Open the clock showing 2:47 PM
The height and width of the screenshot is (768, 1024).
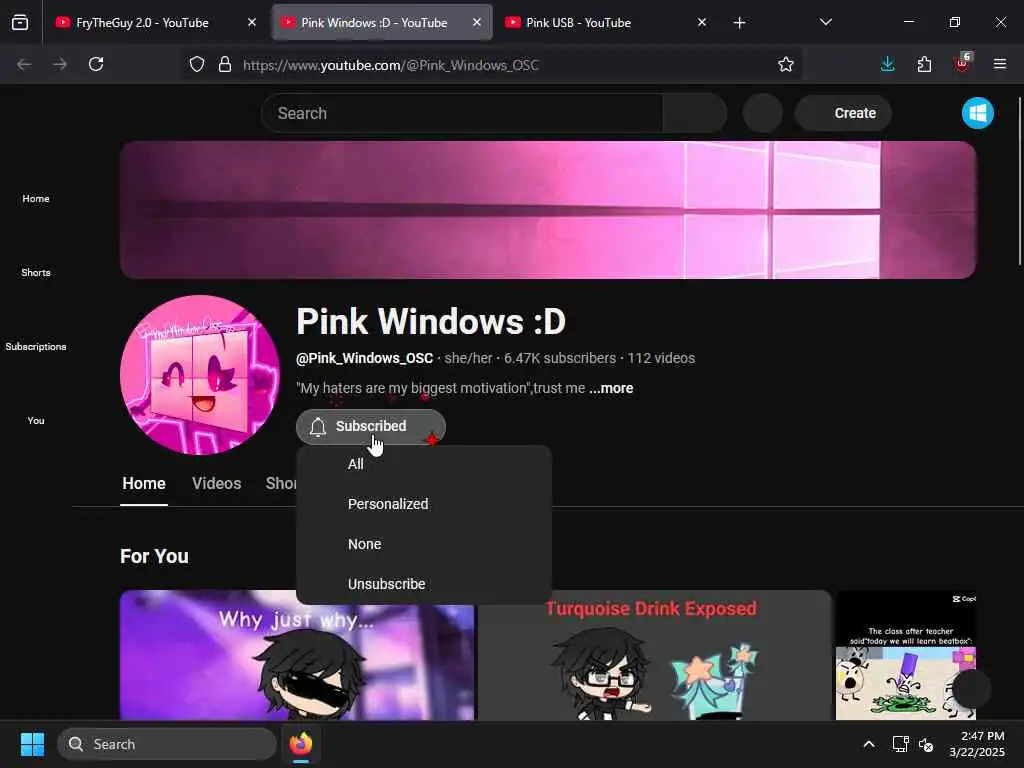977,744
